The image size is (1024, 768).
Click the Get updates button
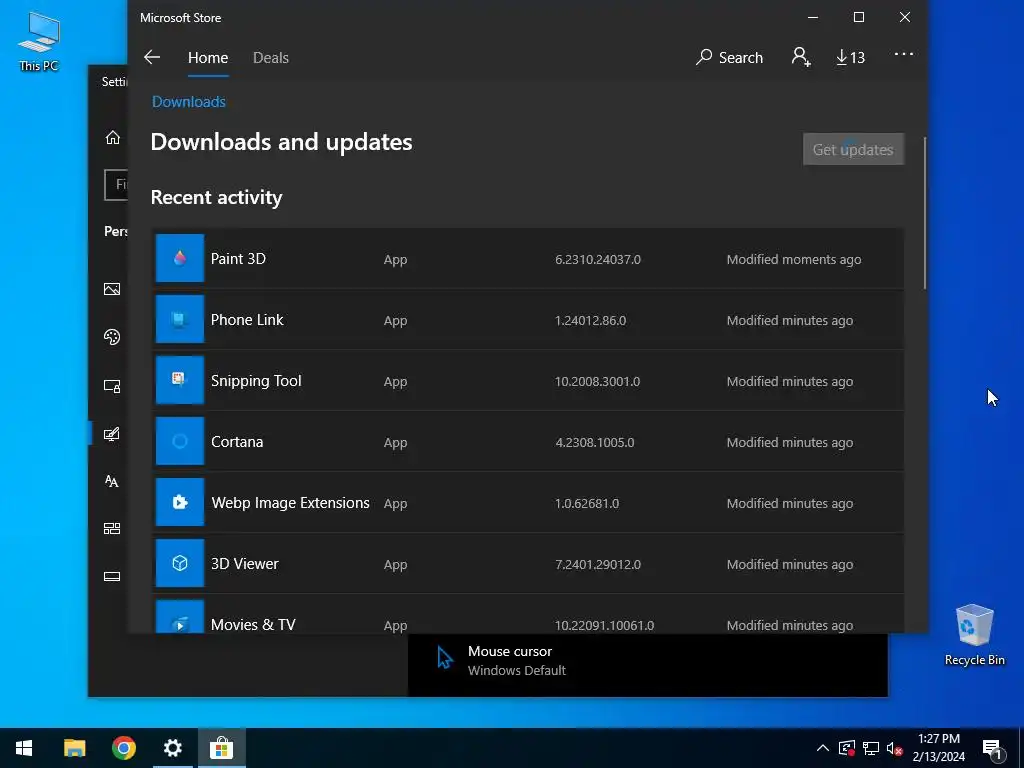(x=853, y=149)
